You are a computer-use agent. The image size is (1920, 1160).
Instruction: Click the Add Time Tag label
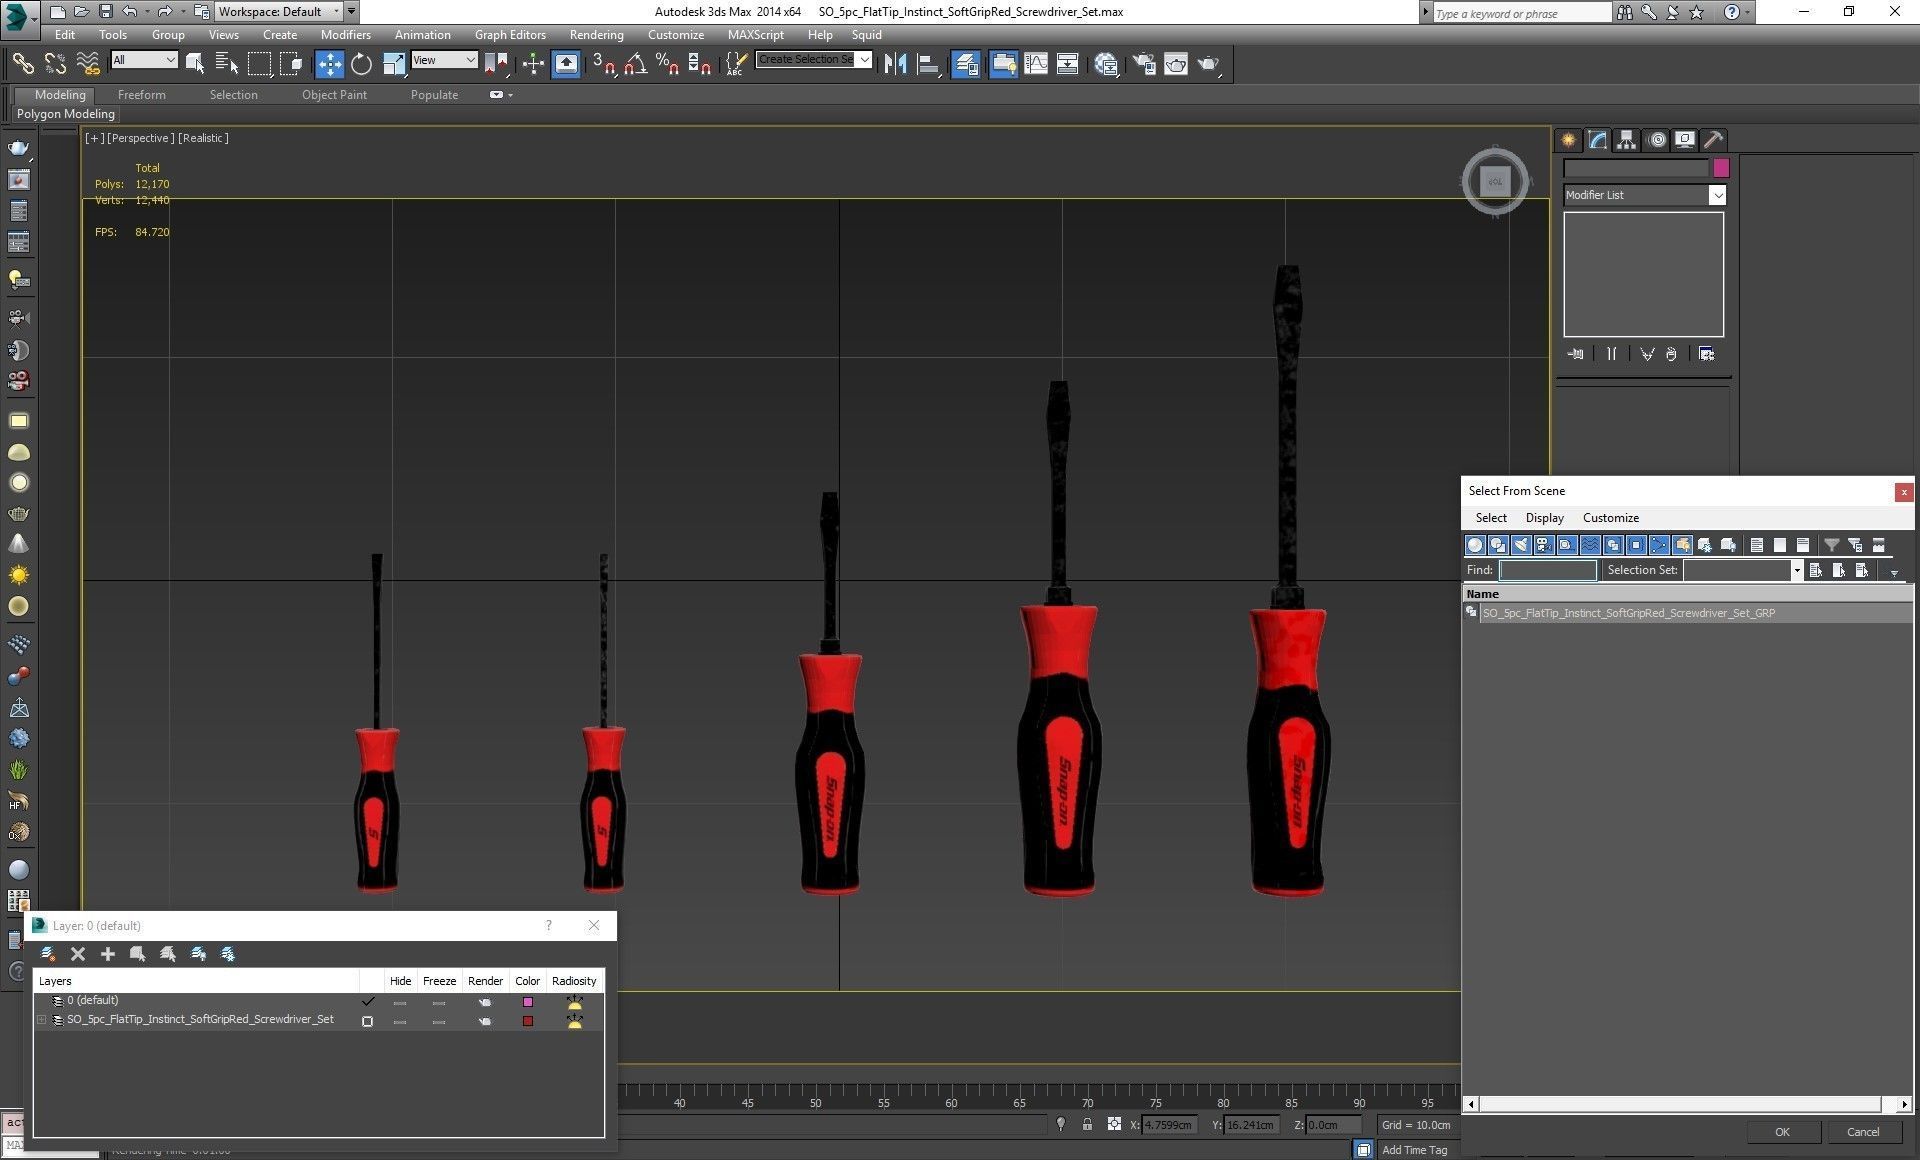tap(1414, 1150)
